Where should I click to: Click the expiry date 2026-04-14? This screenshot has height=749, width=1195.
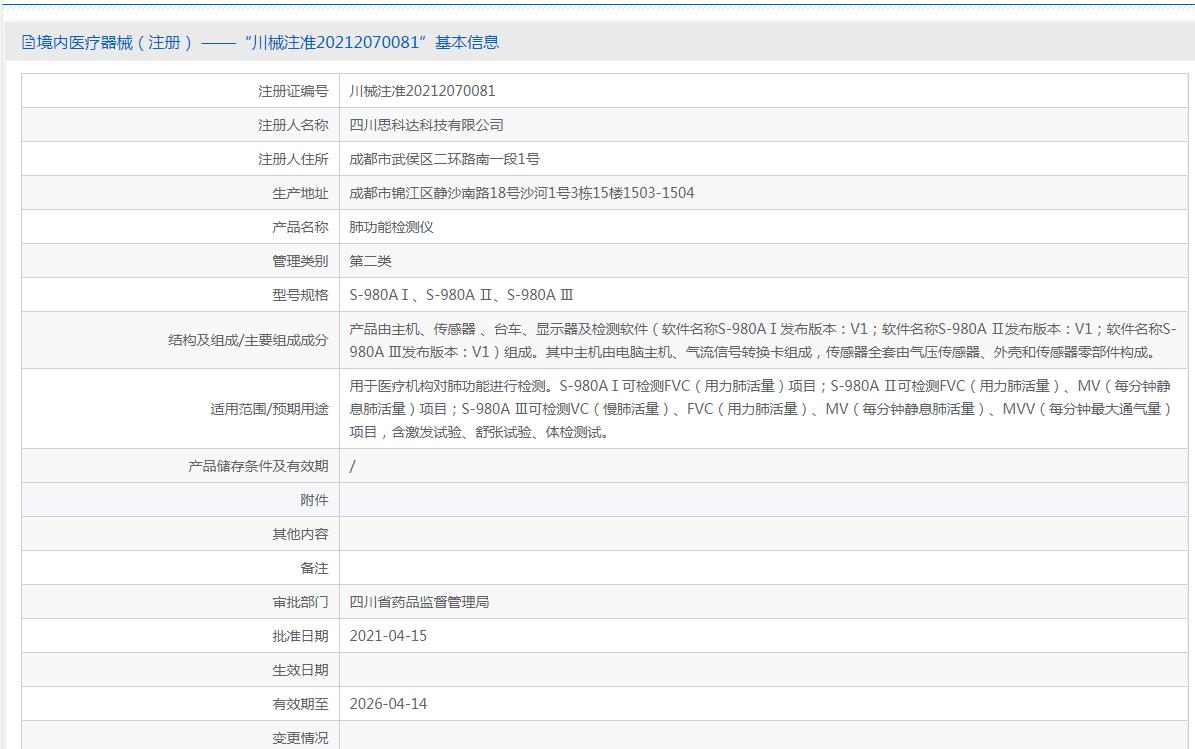point(388,704)
